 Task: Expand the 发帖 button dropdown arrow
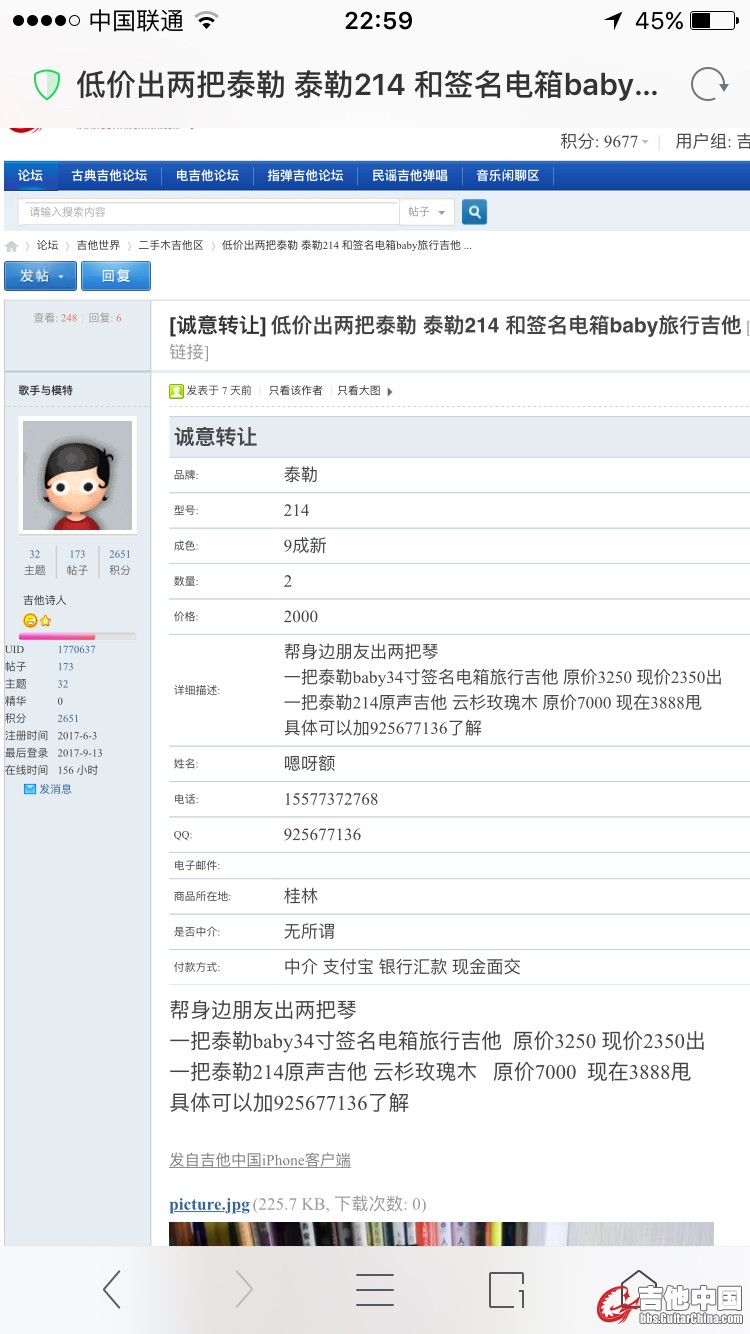tap(61, 276)
